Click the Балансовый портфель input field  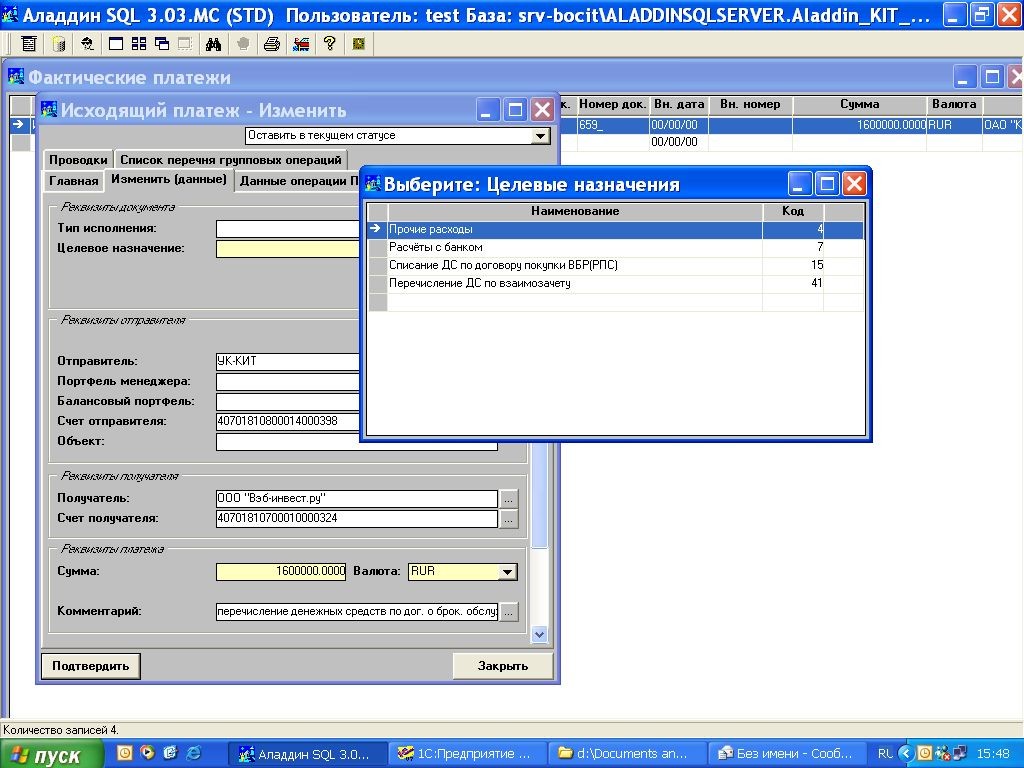(288, 402)
